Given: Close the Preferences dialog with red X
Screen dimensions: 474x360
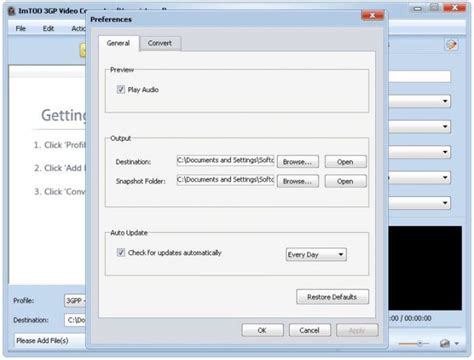Looking at the screenshot, I should coord(372,15).
